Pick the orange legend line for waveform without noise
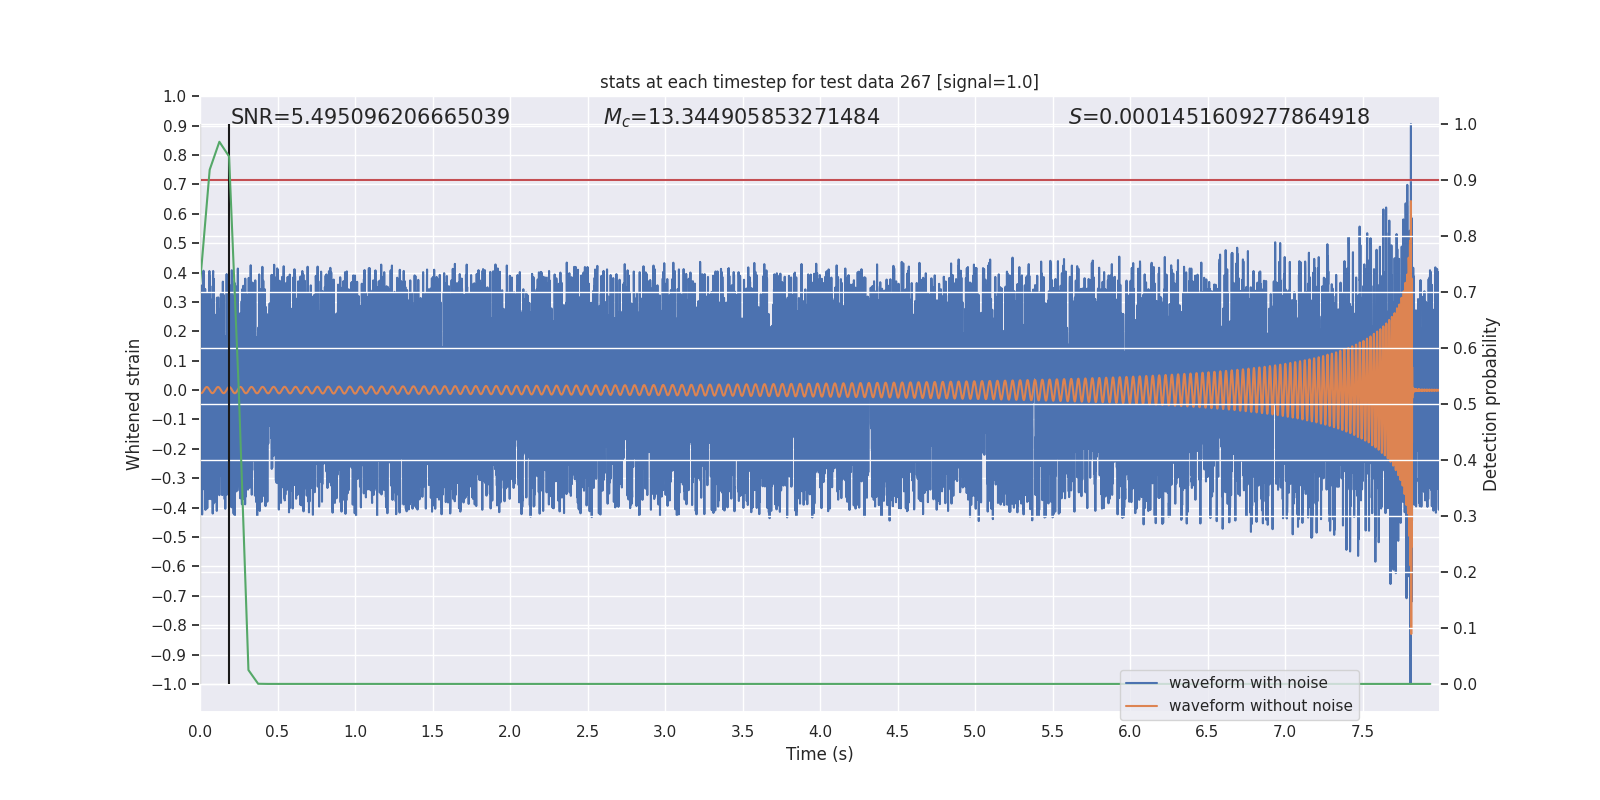The image size is (1600, 800). (1141, 706)
